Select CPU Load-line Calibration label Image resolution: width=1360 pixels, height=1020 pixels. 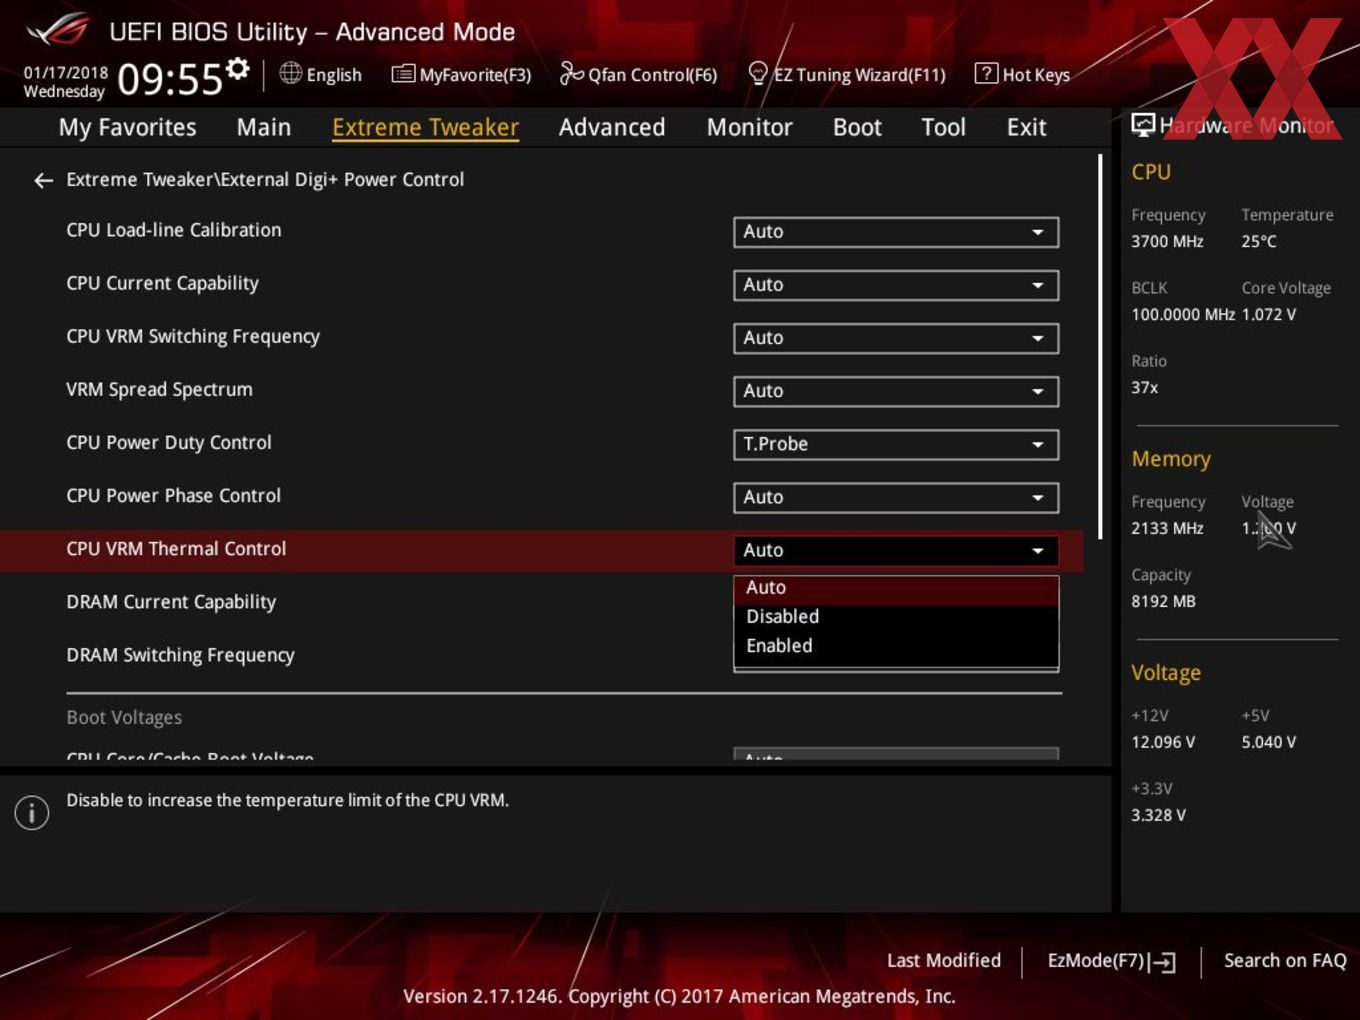click(x=174, y=230)
